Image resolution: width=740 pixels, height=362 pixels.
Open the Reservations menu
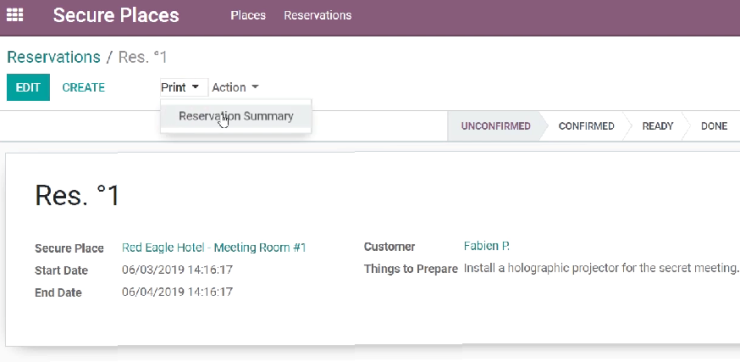click(x=318, y=15)
